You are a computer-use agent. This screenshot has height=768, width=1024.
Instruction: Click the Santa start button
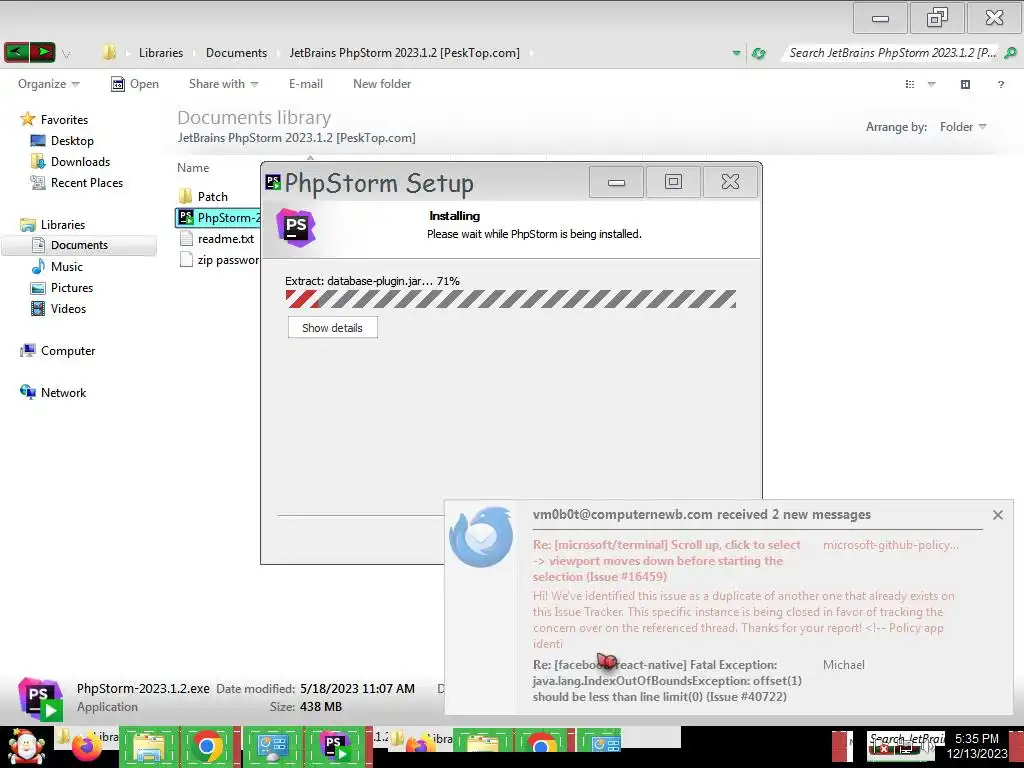pos(25,746)
